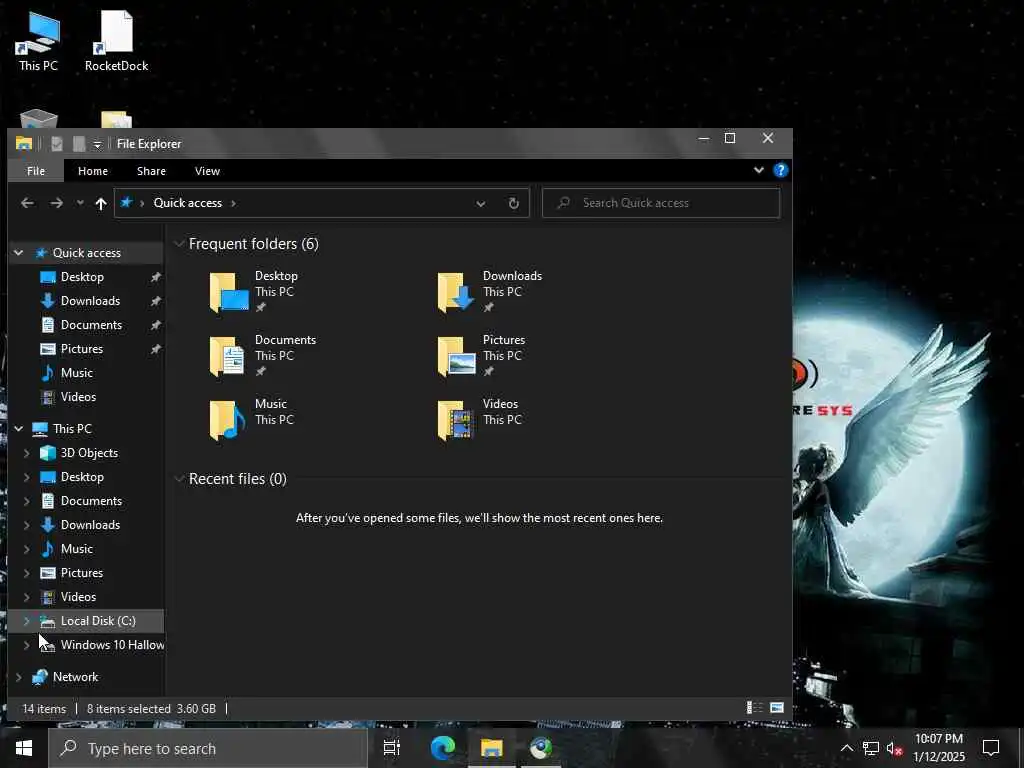Show hidden system tray icons
The height and width of the screenshot is (768, 1024).
tap(847, 748)
